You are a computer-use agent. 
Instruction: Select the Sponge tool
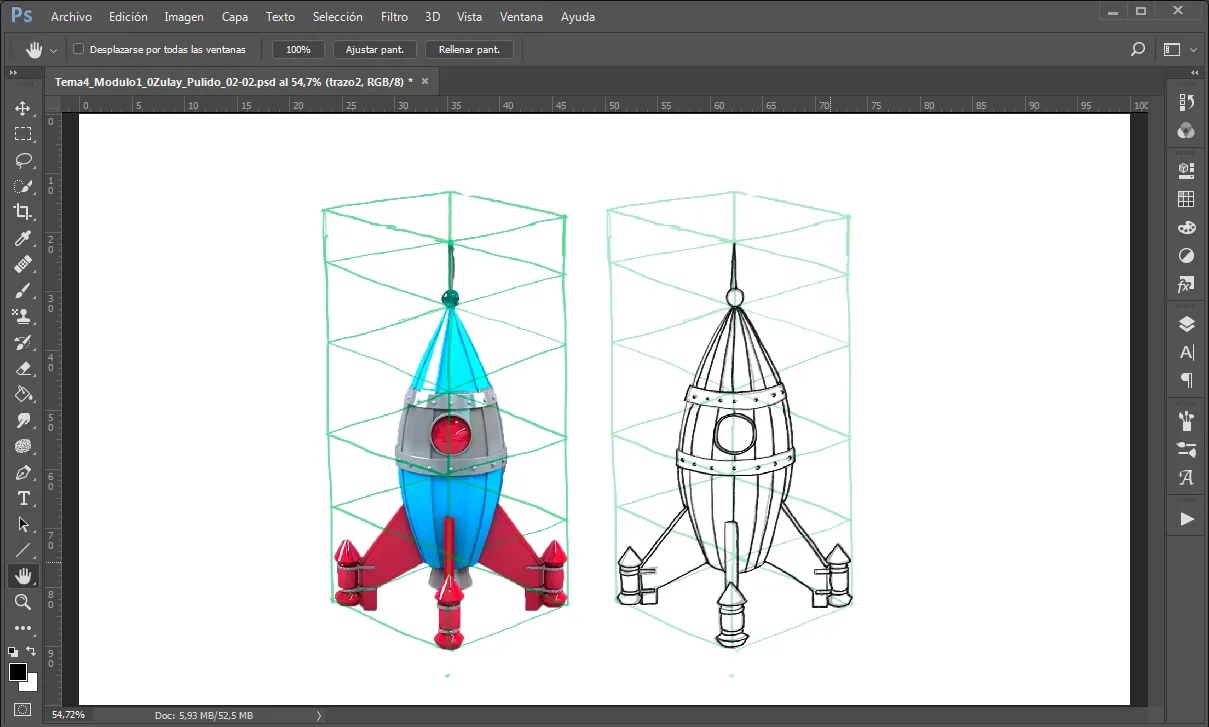pyautogui.click(x=23, y=446)
